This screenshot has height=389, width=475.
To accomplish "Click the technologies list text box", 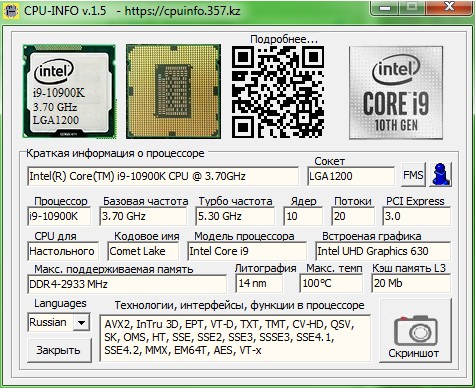I will [x=235, y=338].
